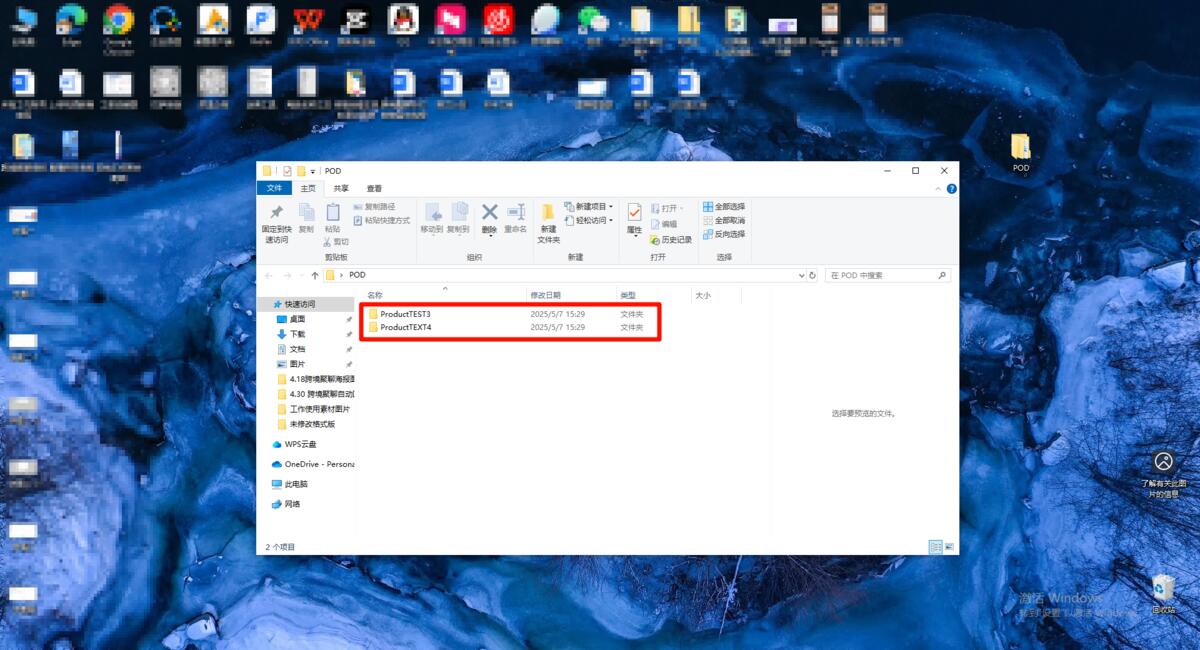Screen dimensions: 1200x650
Task: Open the New Item (新建项目) dropdown
Action: pos(589,207)
